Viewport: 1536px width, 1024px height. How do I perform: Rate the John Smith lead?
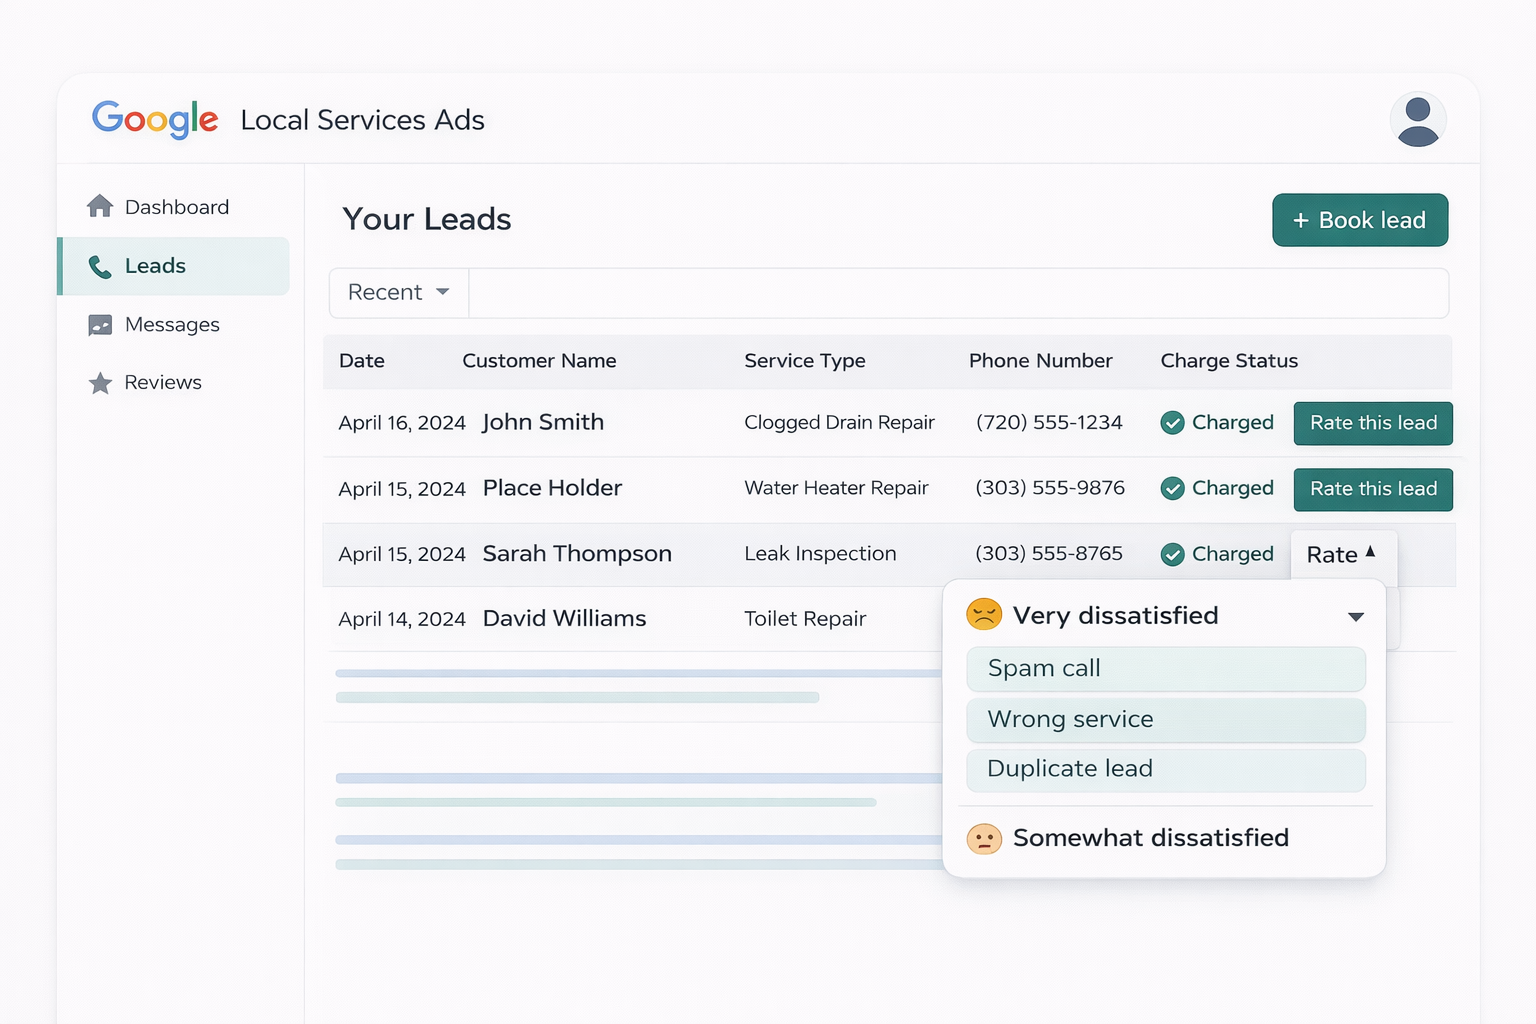[x=1372, y=423]
